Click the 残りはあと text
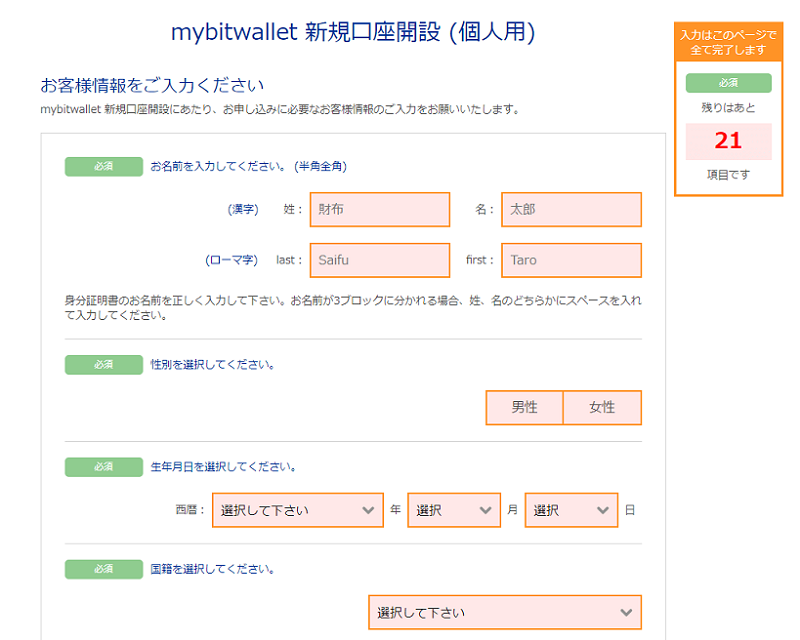Image resolution: width=800 pixels, height=640 pixels. point(728,108)
